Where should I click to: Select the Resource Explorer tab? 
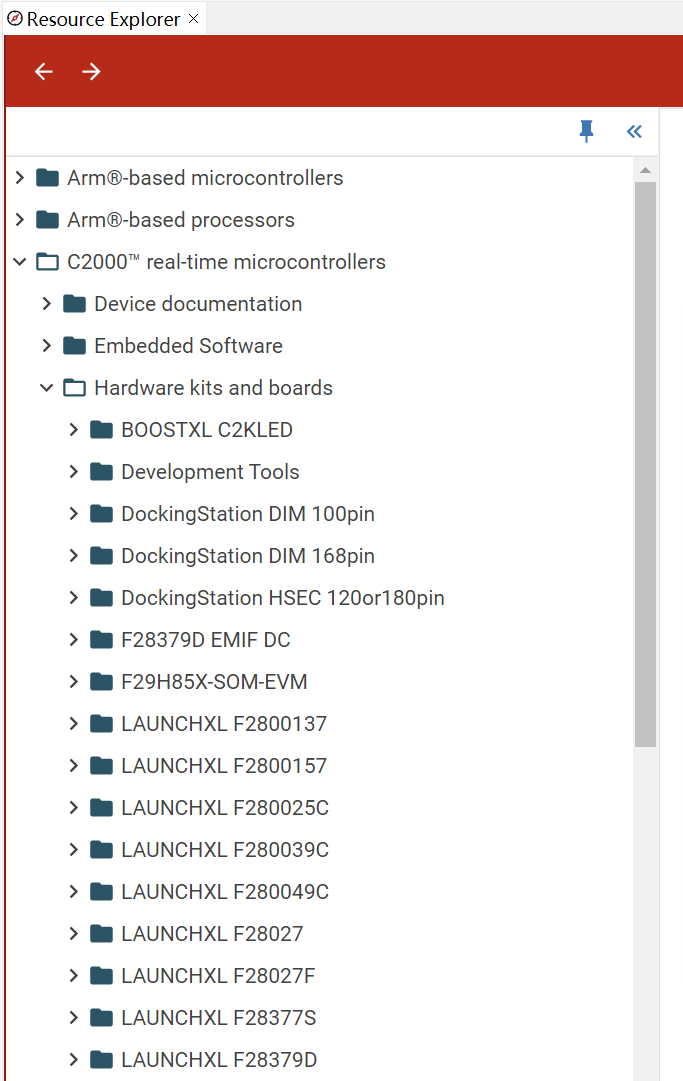pyautogui.click(x=103, y=19)
